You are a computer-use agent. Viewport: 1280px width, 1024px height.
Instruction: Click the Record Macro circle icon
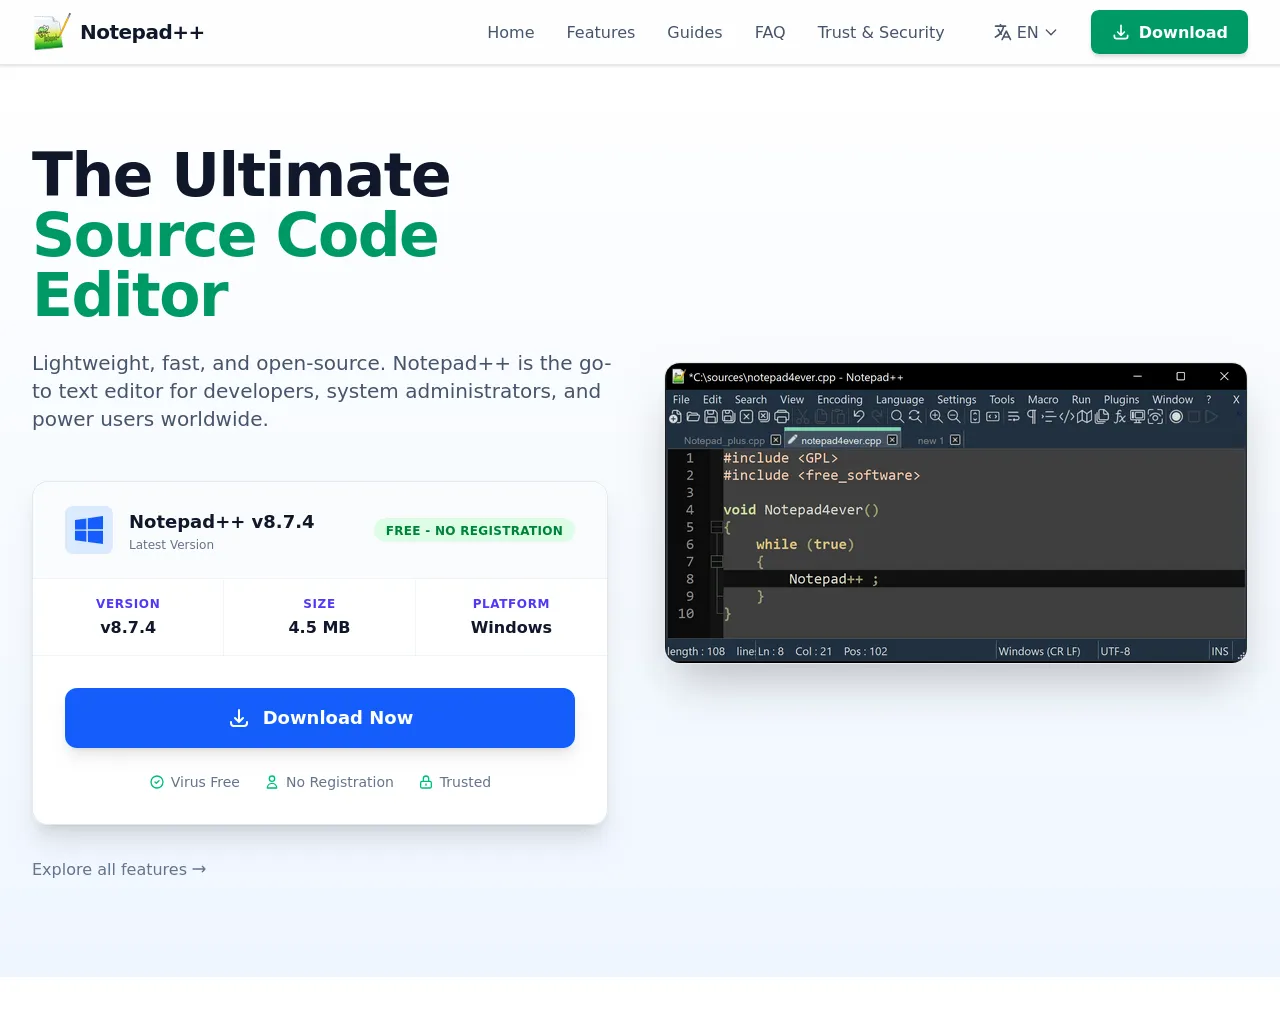[1176, 417]
